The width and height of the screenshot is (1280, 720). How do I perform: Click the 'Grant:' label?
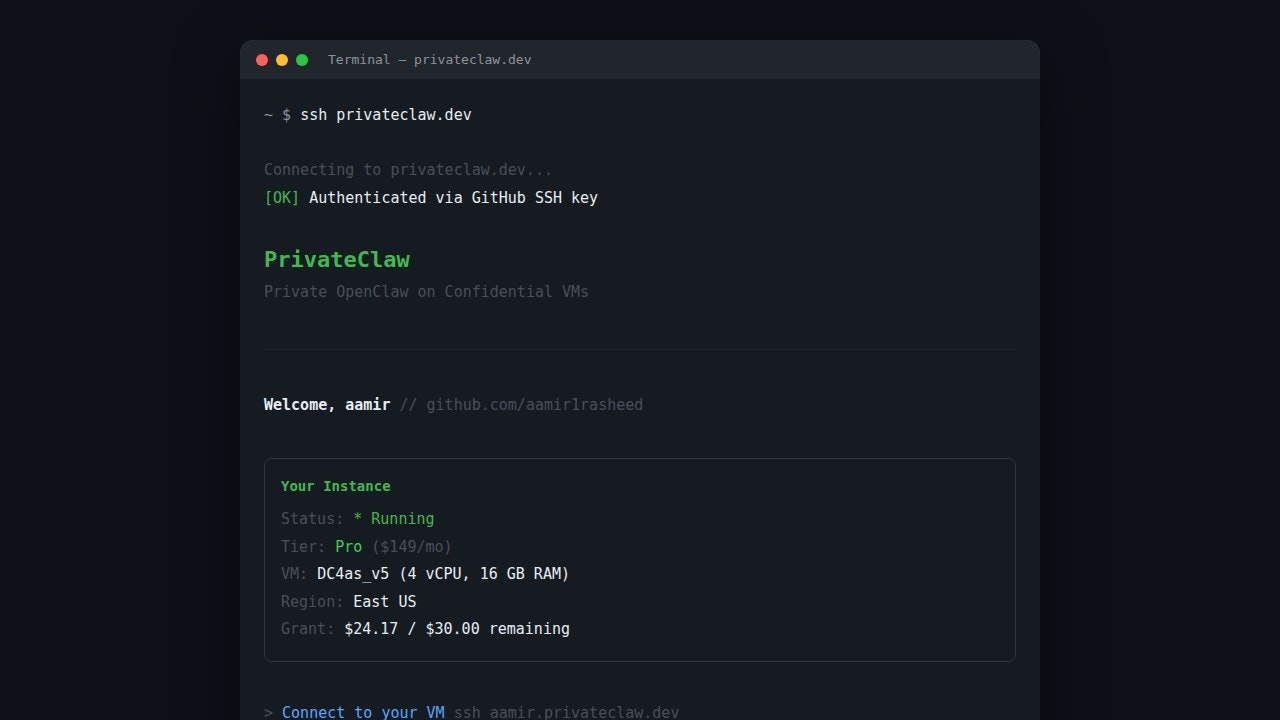tap(308, 629)
